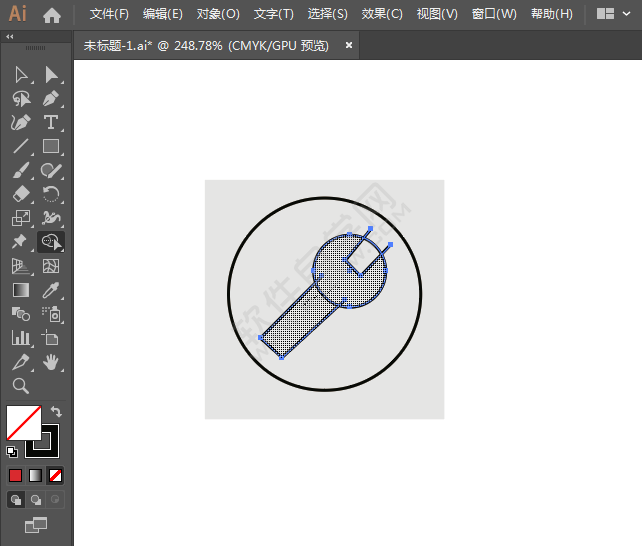Select the Curvature tool
This screenshot has width=642, height=546.
21,122
